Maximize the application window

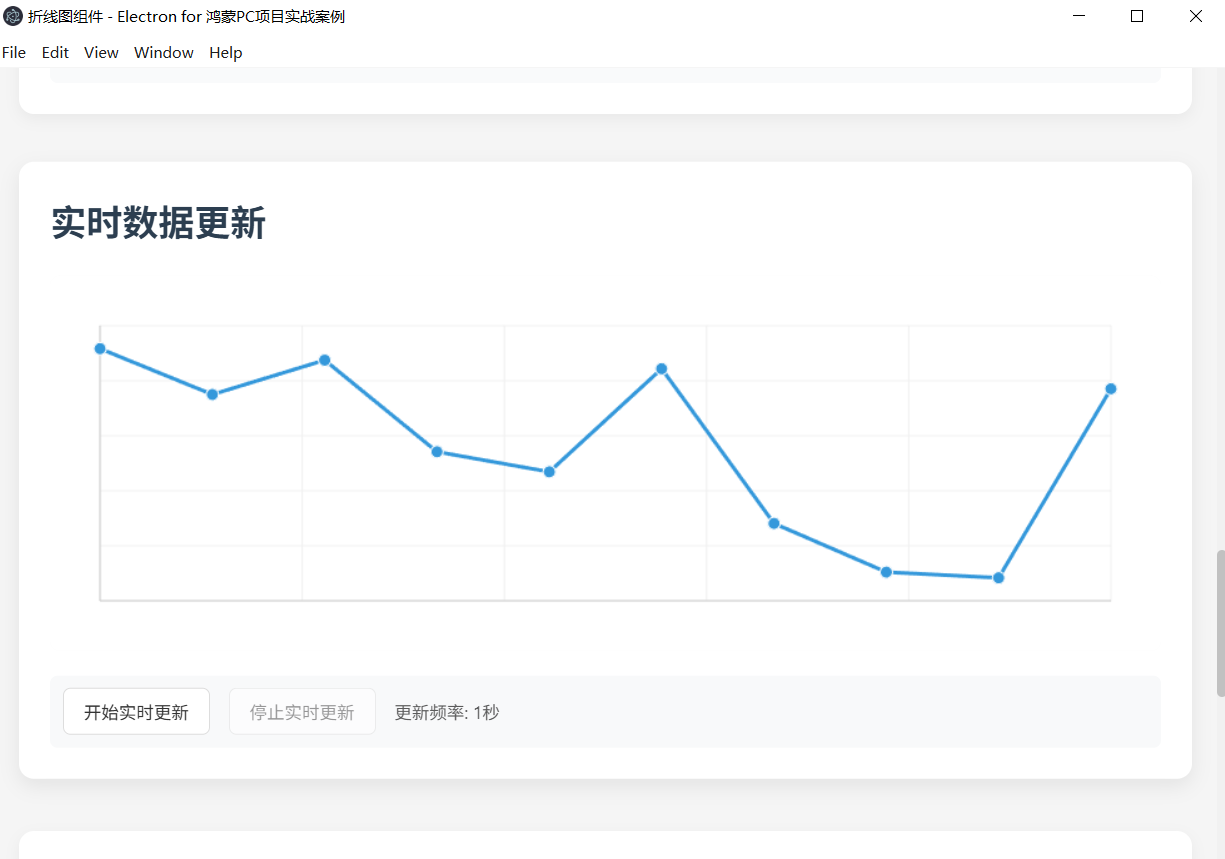click(1137, 16)
